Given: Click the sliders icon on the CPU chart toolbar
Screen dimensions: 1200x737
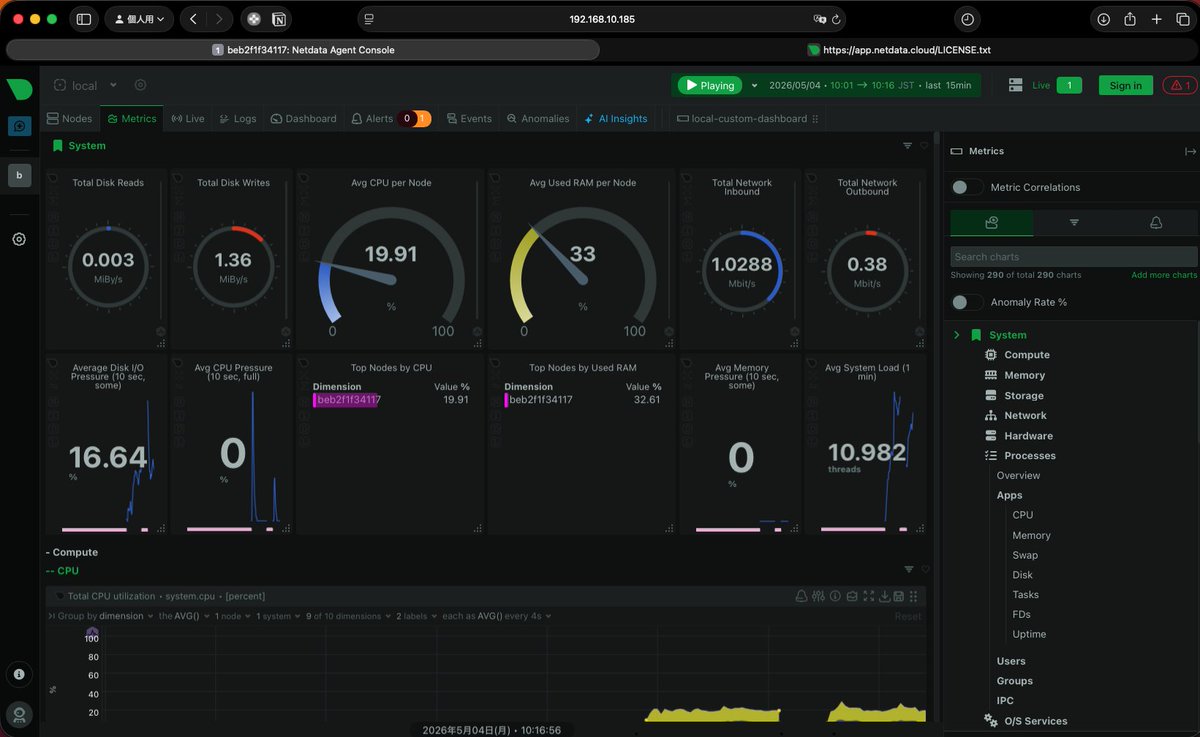Looking at the screenshot, I should (x=818, y=596).
